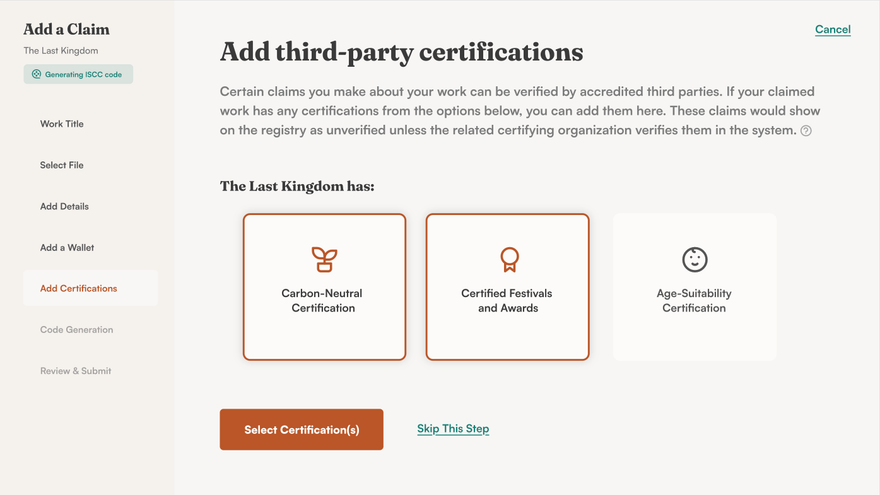Viewport: 880px width, 495px height.
Task: Click the smiley face Age-Suitability icon
Action: click(x=694, y=259)
